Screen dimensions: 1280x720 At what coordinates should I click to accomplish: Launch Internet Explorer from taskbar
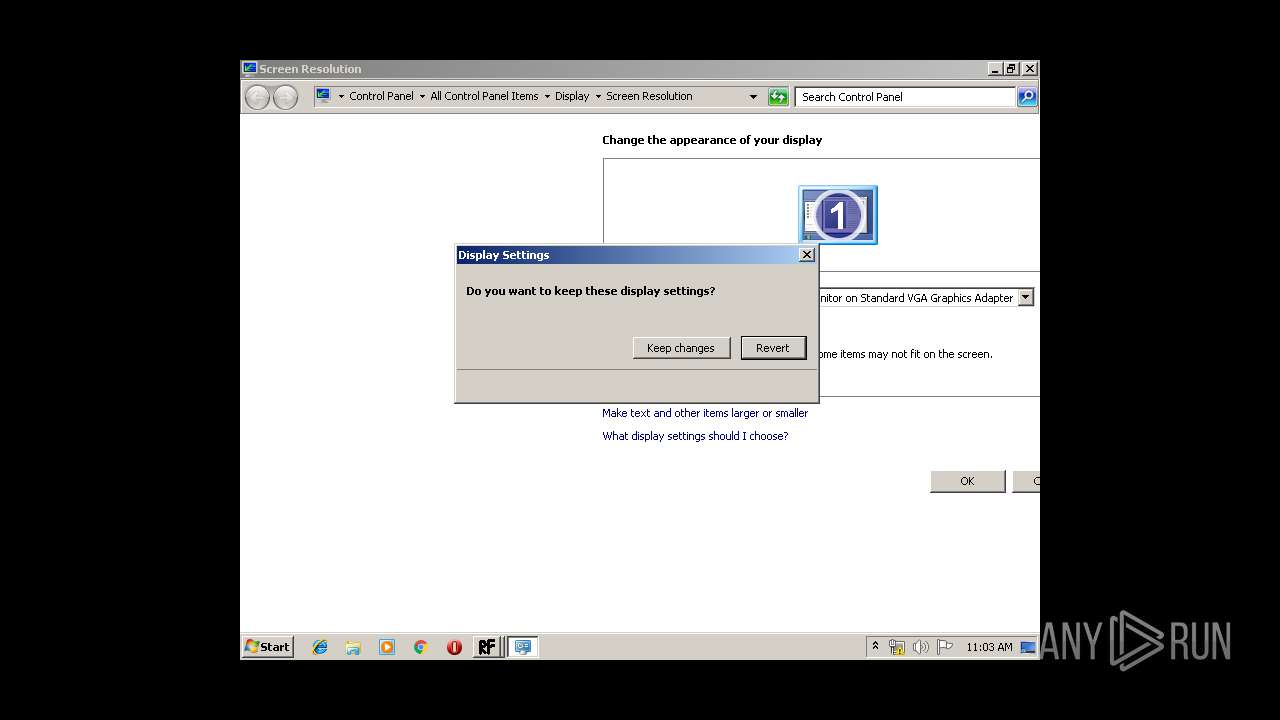(x=320, y=647)
